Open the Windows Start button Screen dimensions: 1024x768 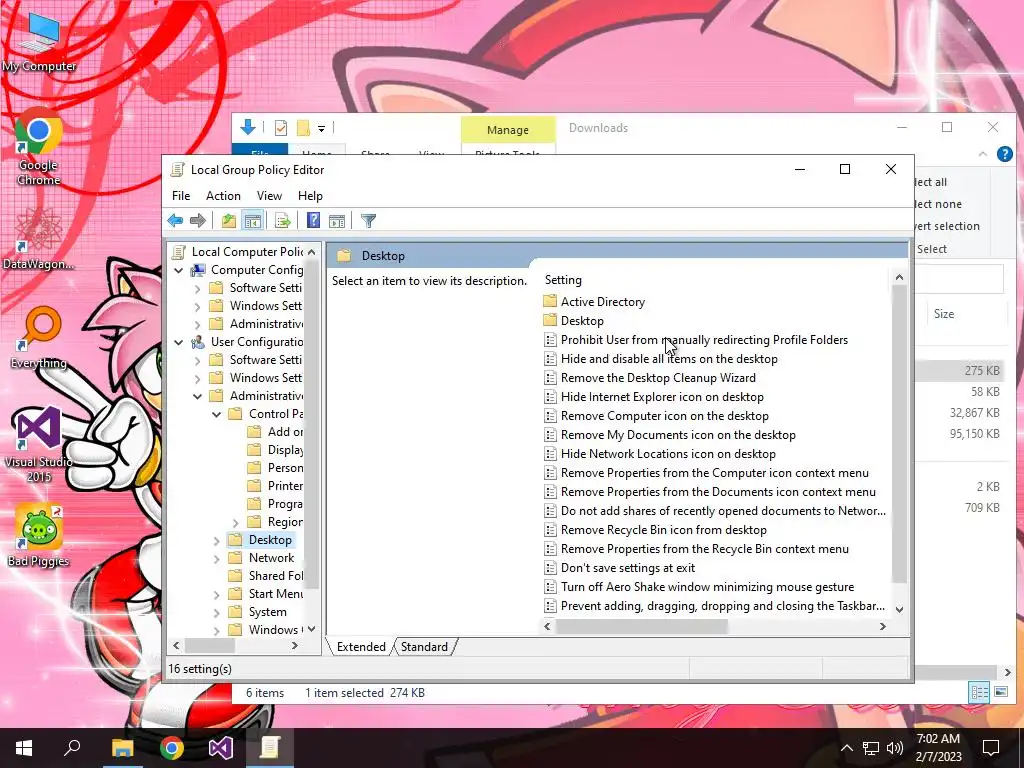coord(24,748)
